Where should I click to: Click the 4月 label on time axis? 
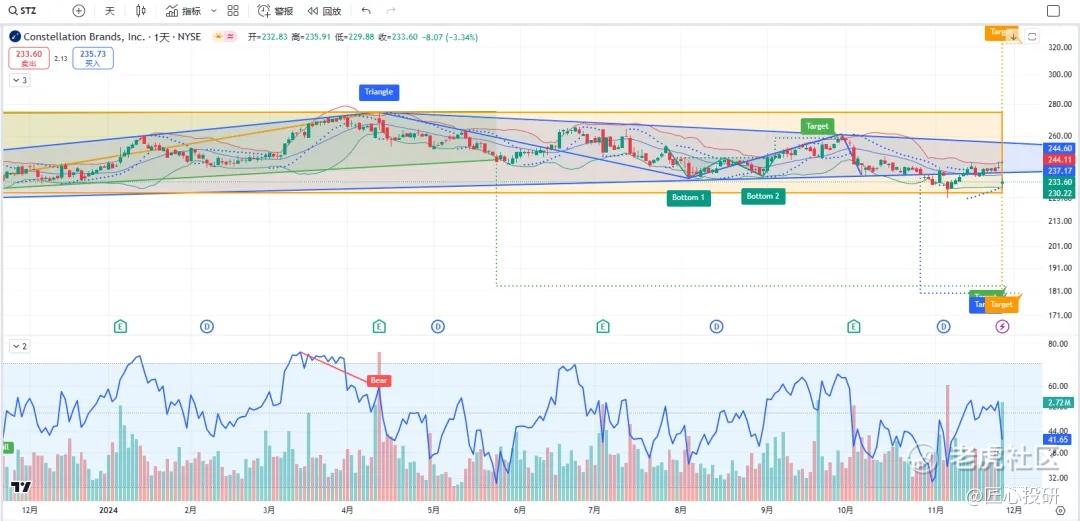(348, 511)
